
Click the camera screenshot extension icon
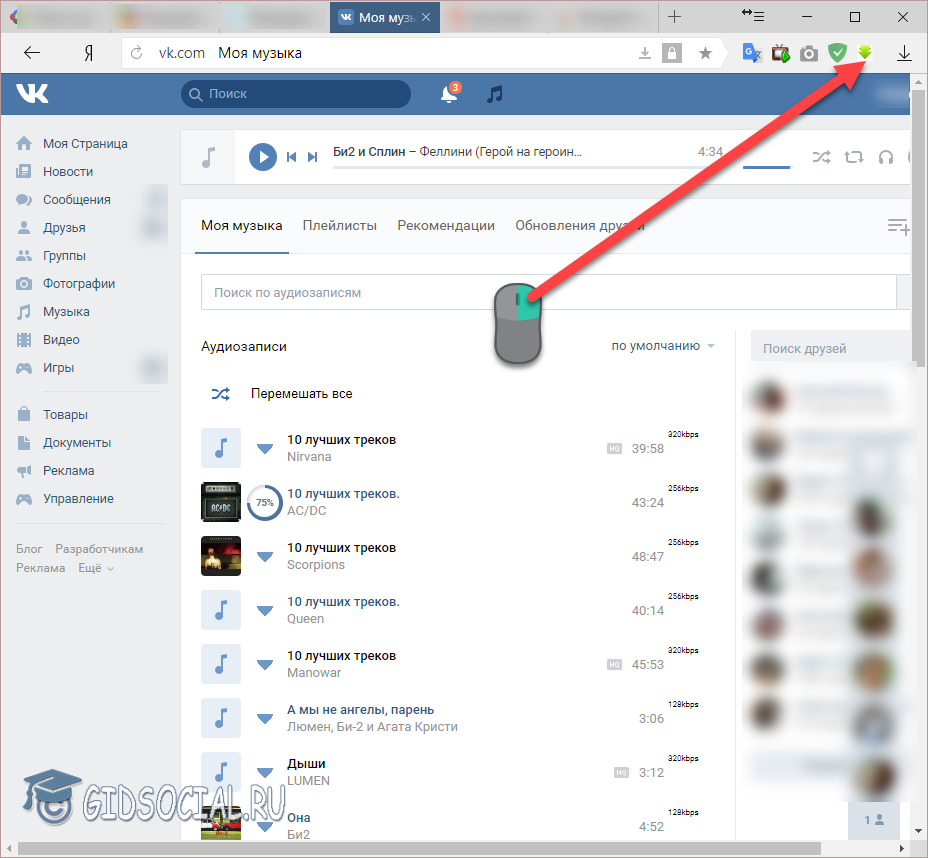click(809, 53)
